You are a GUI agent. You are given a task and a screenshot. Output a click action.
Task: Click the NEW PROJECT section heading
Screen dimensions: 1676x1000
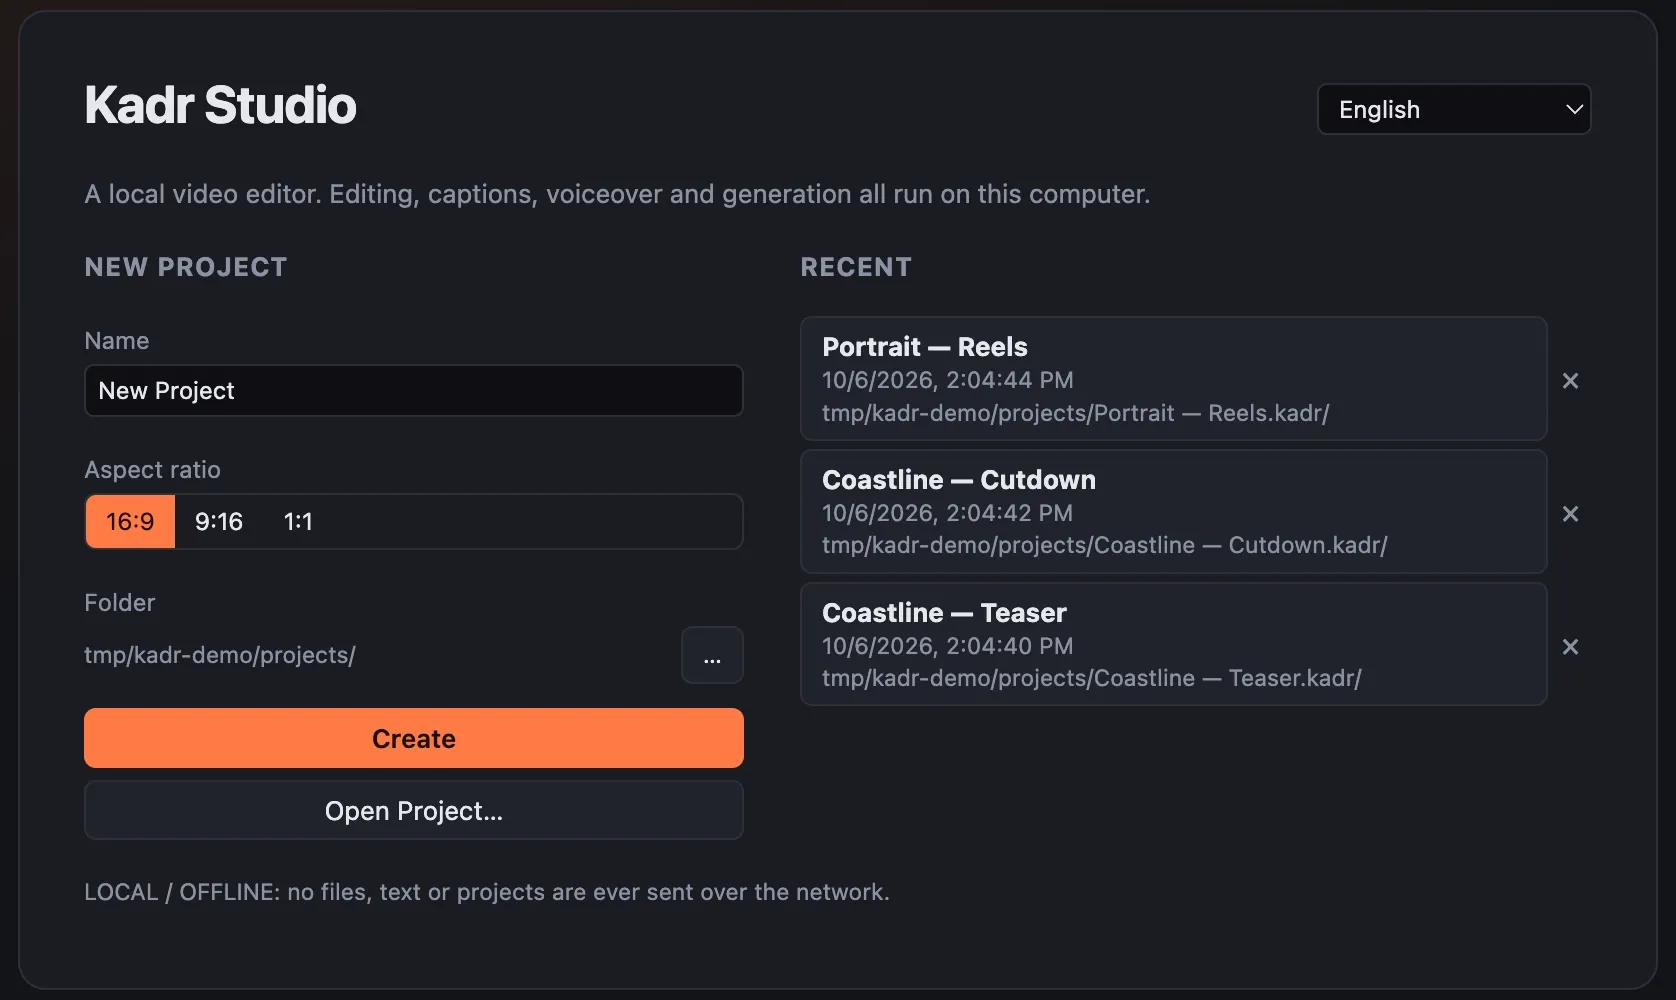[x=186, y=267]
